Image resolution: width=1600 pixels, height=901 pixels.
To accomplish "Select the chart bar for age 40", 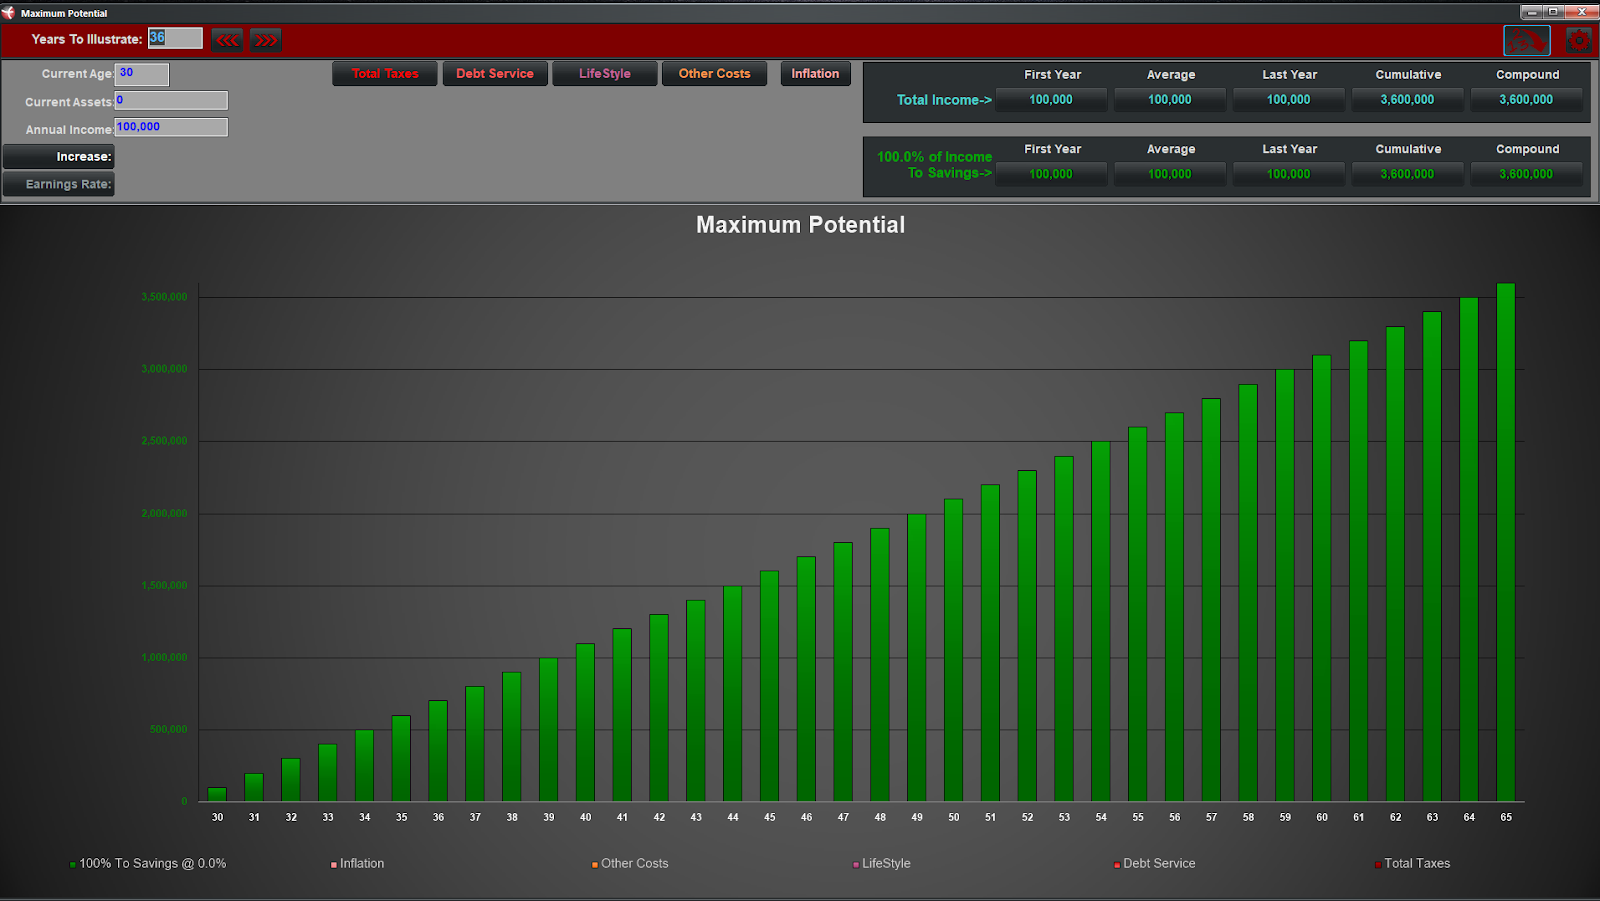I will [586, 722].
